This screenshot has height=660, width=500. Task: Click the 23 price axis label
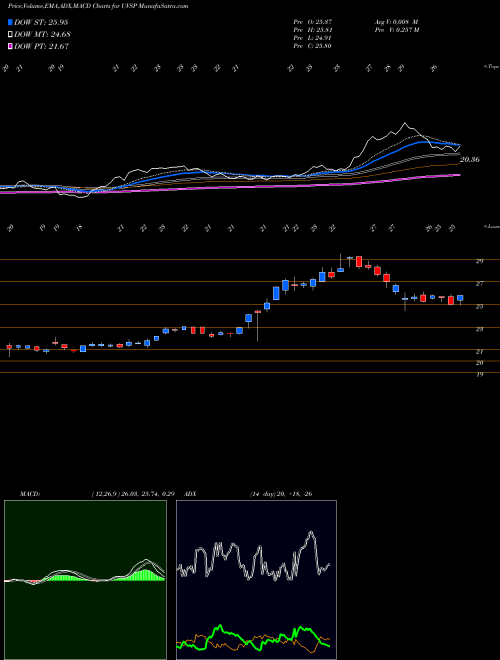[479, 329]
